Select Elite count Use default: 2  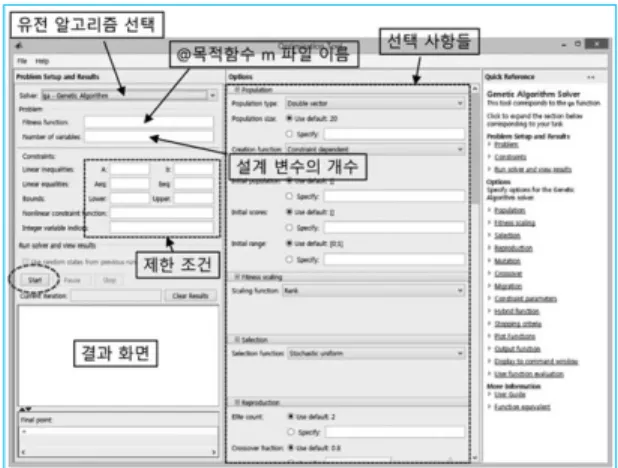point(290,416)
